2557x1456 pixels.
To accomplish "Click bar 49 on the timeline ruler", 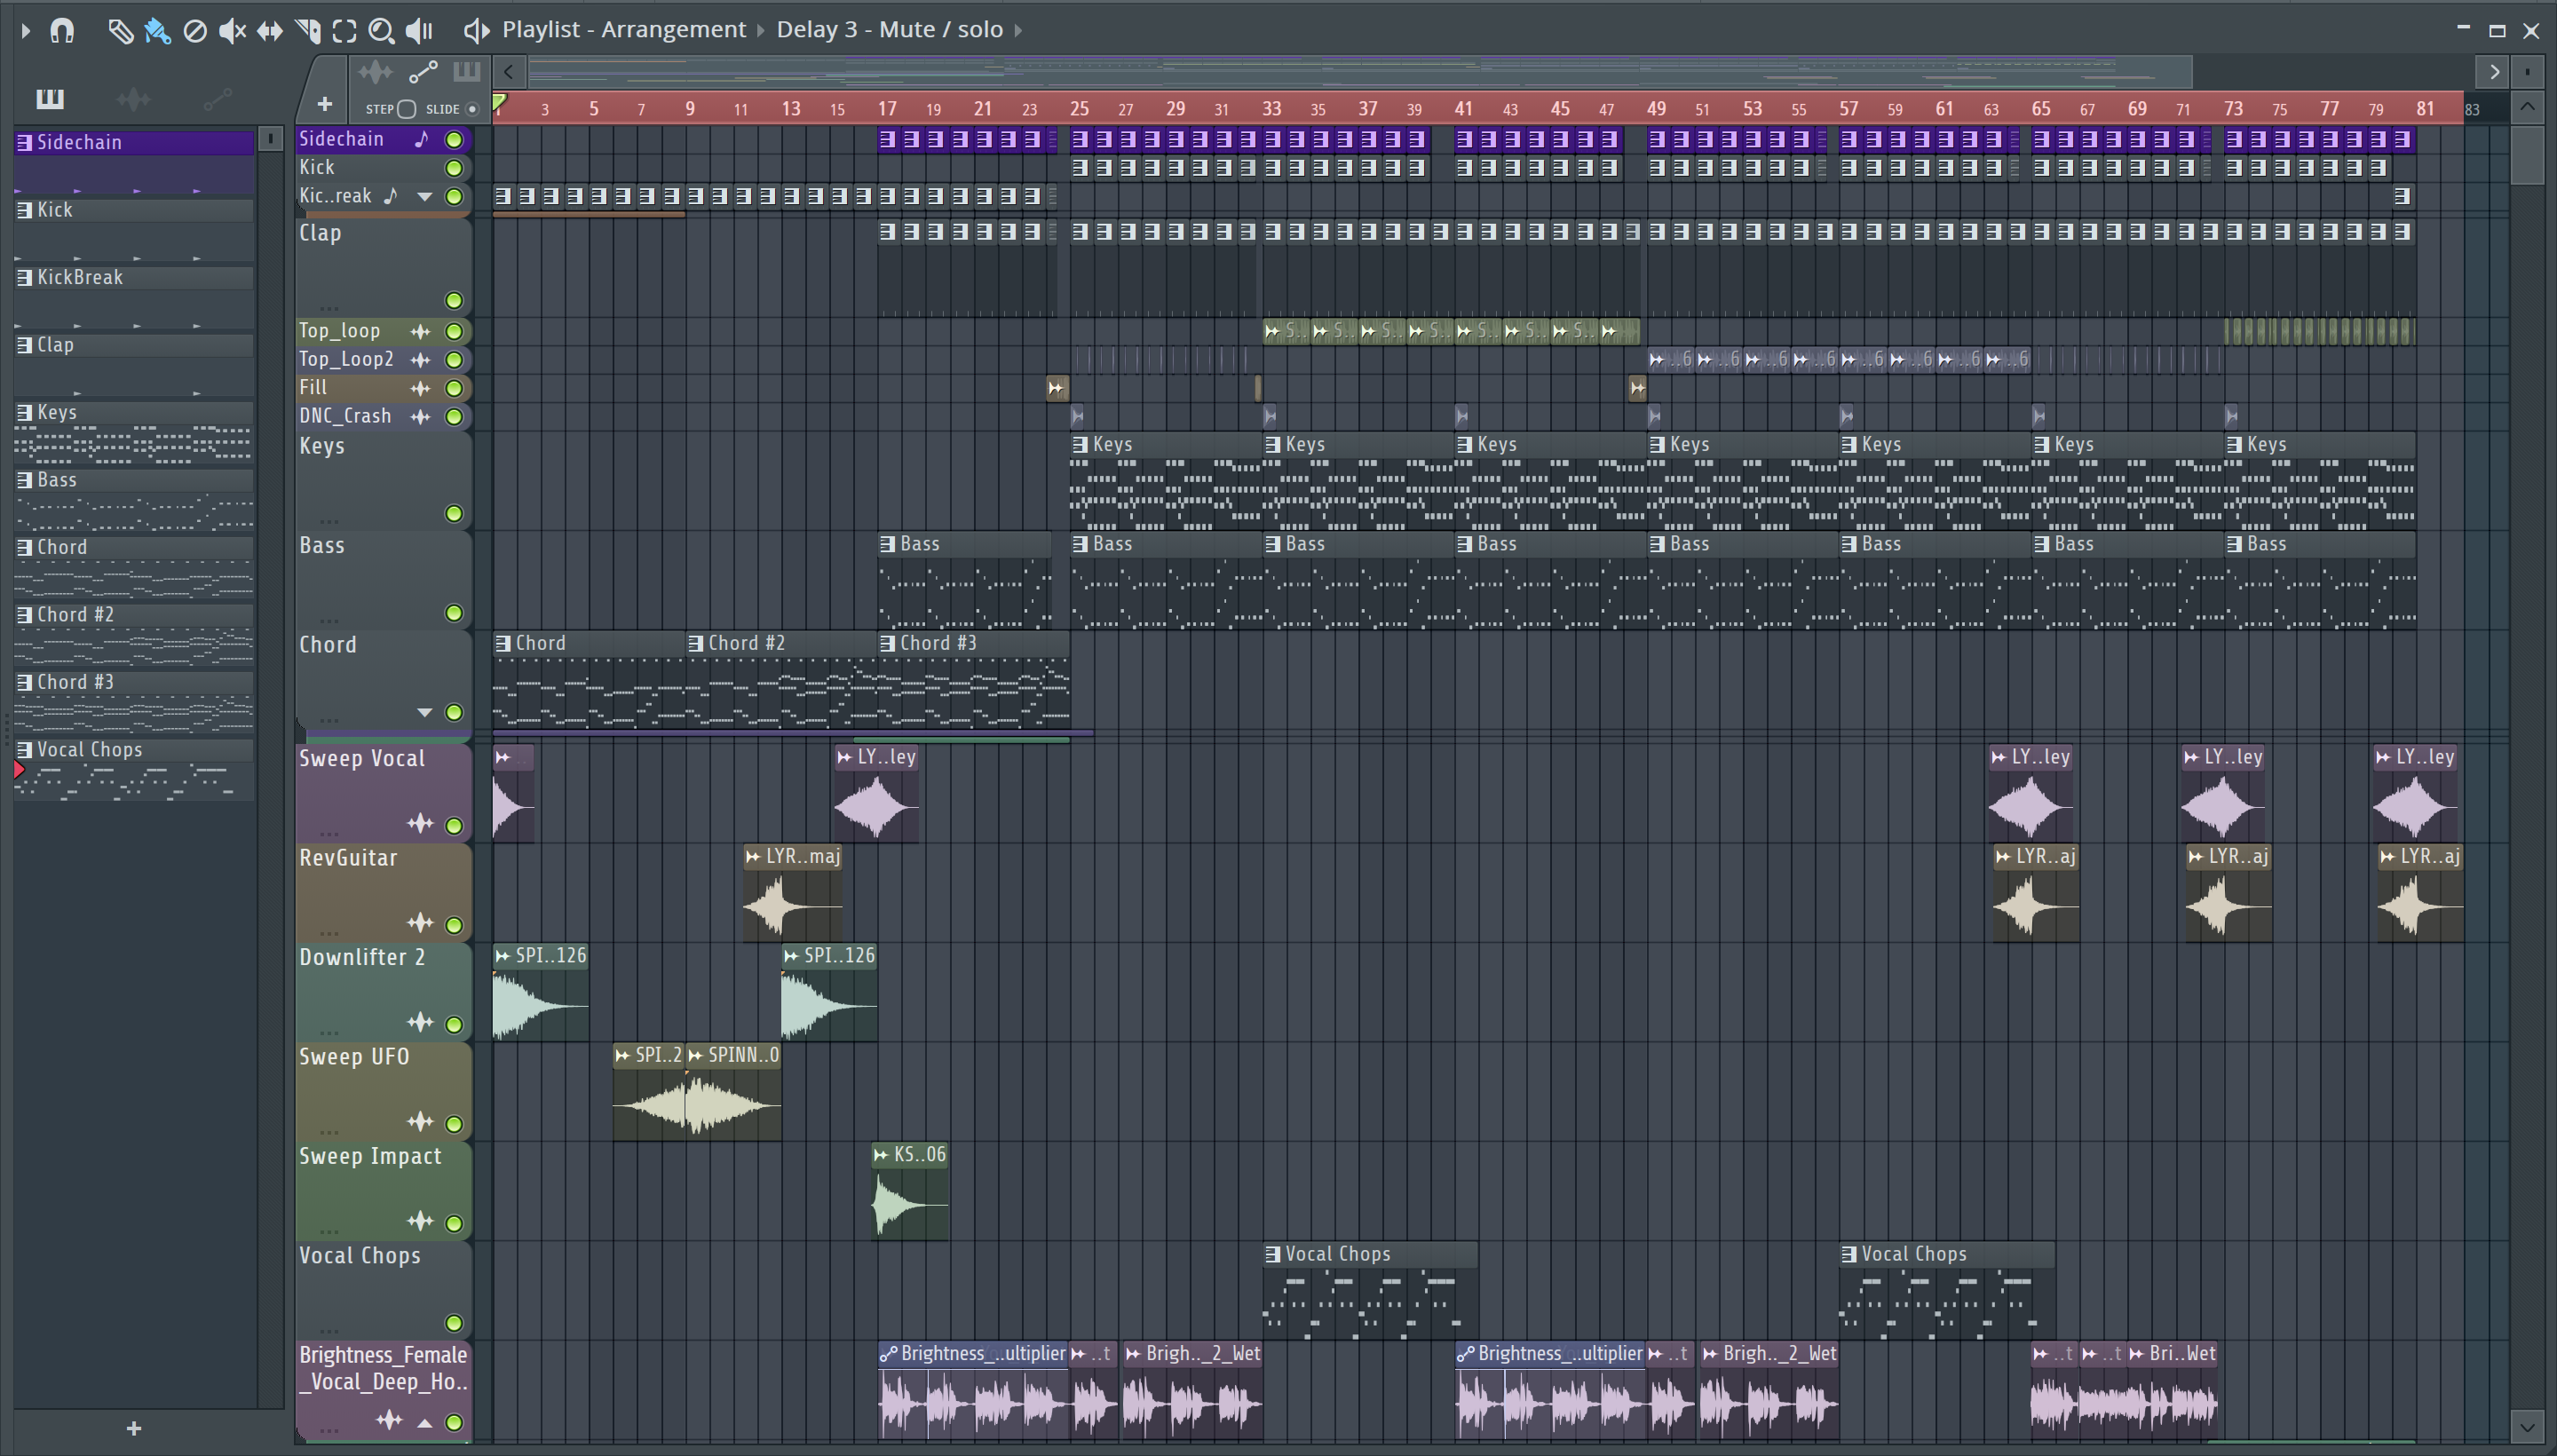I will (1656, 108).
